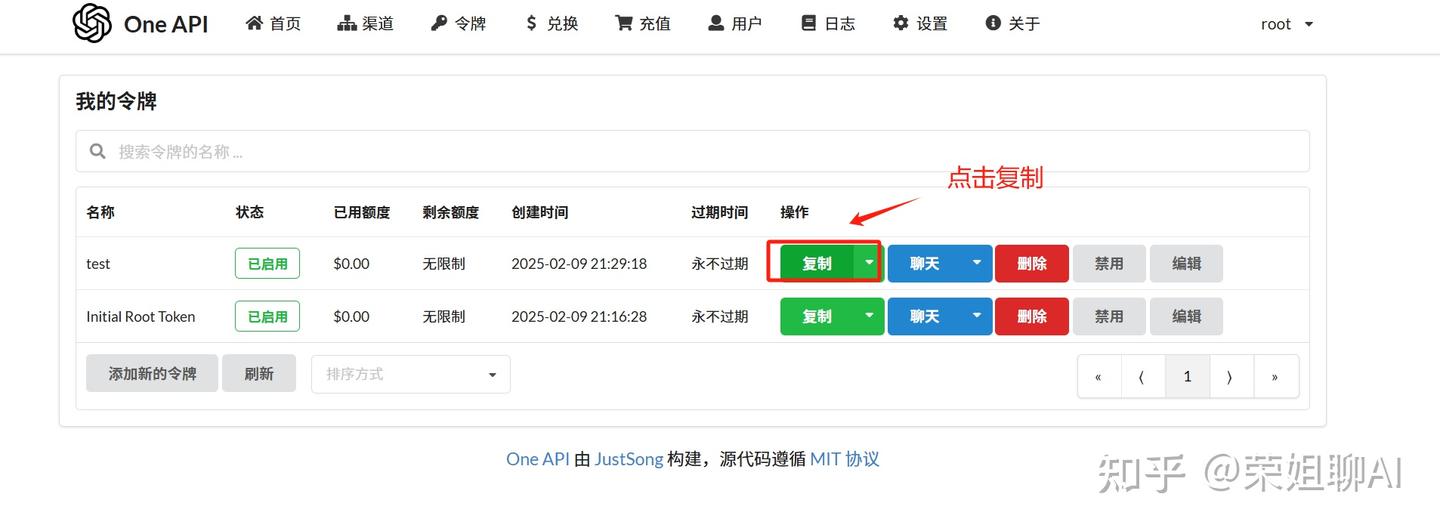Expand 聊天 dropdown for Initial Root Token

(x=977, y=316)
